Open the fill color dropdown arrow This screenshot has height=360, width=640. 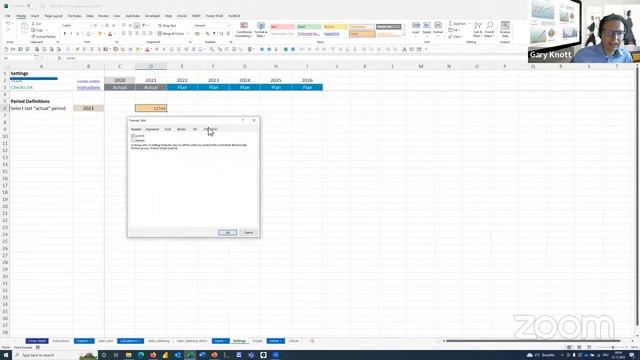[x=104, y=34]
